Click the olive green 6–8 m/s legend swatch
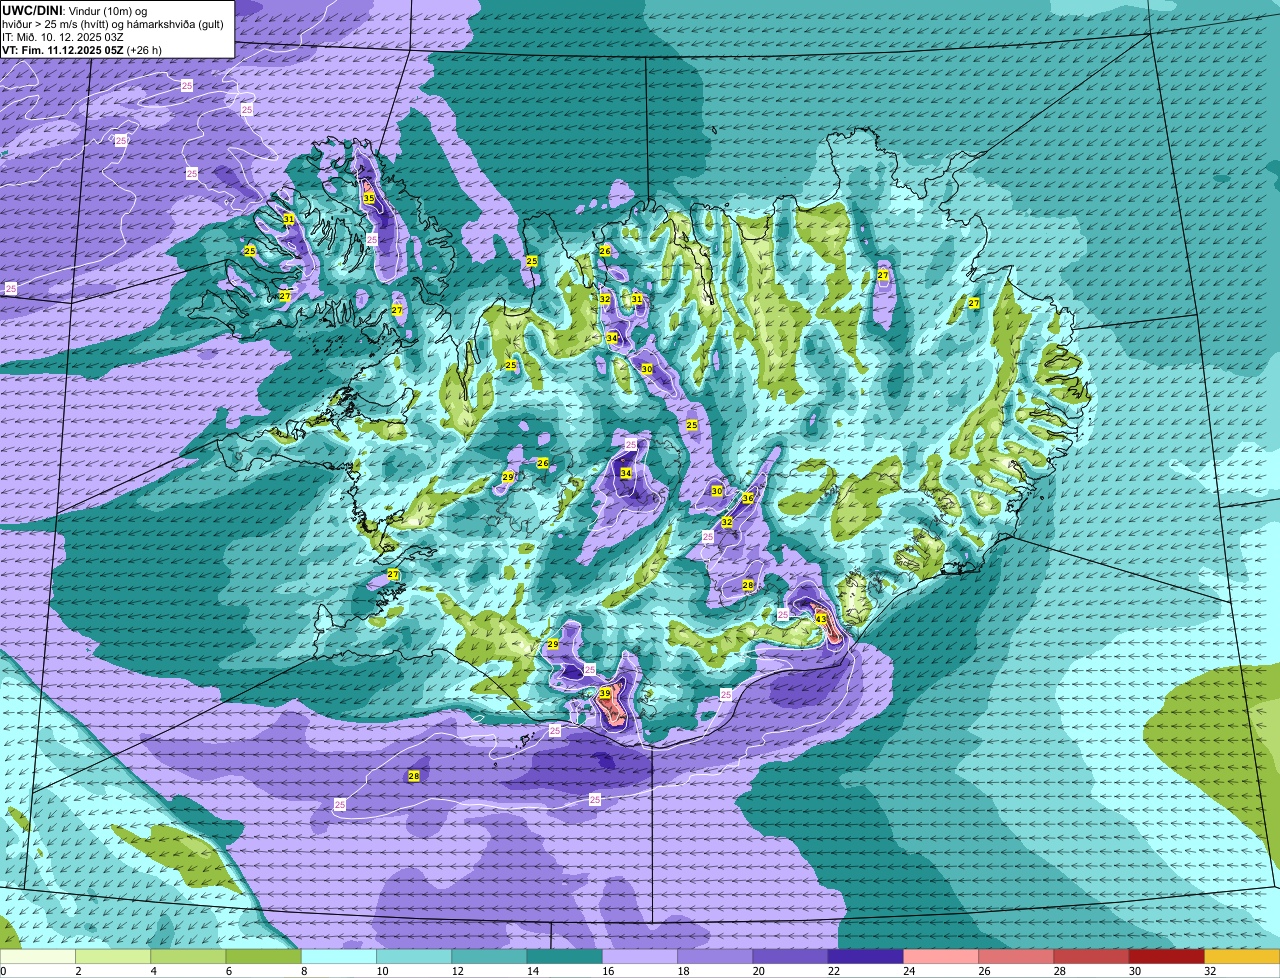Image resolution: width=1280 pixels, height=978 pixels. click(264, 956)
